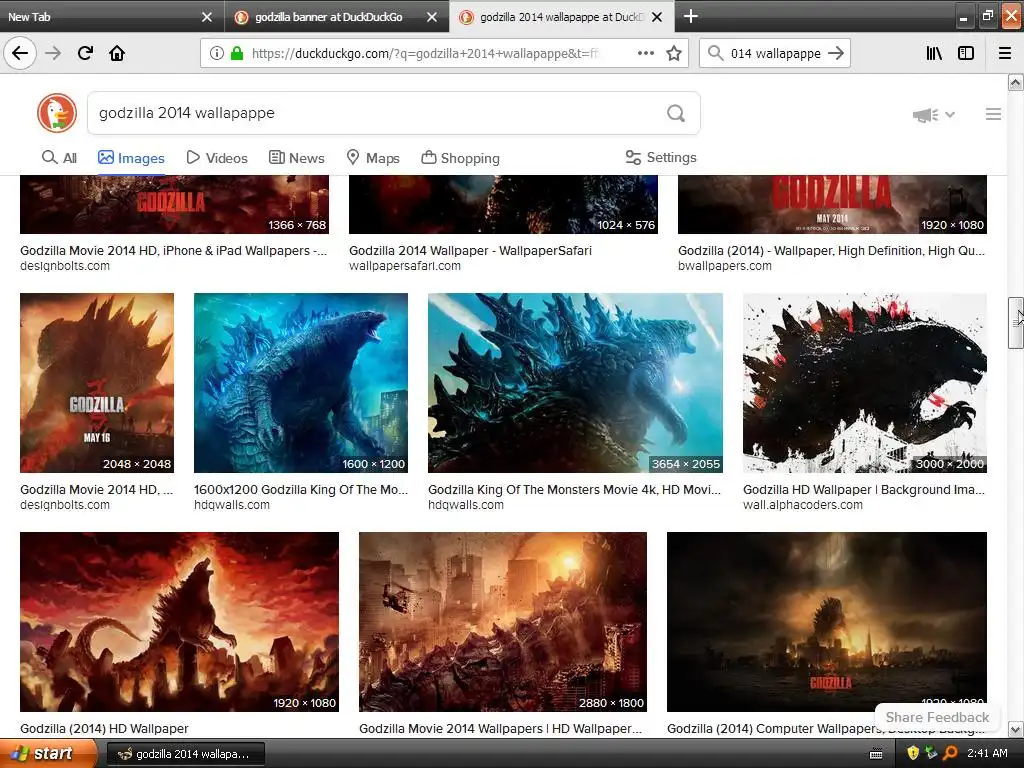Click the DuckDuckGo duck logo
This screenshot has width=1024, height=768.
[57, 113]
